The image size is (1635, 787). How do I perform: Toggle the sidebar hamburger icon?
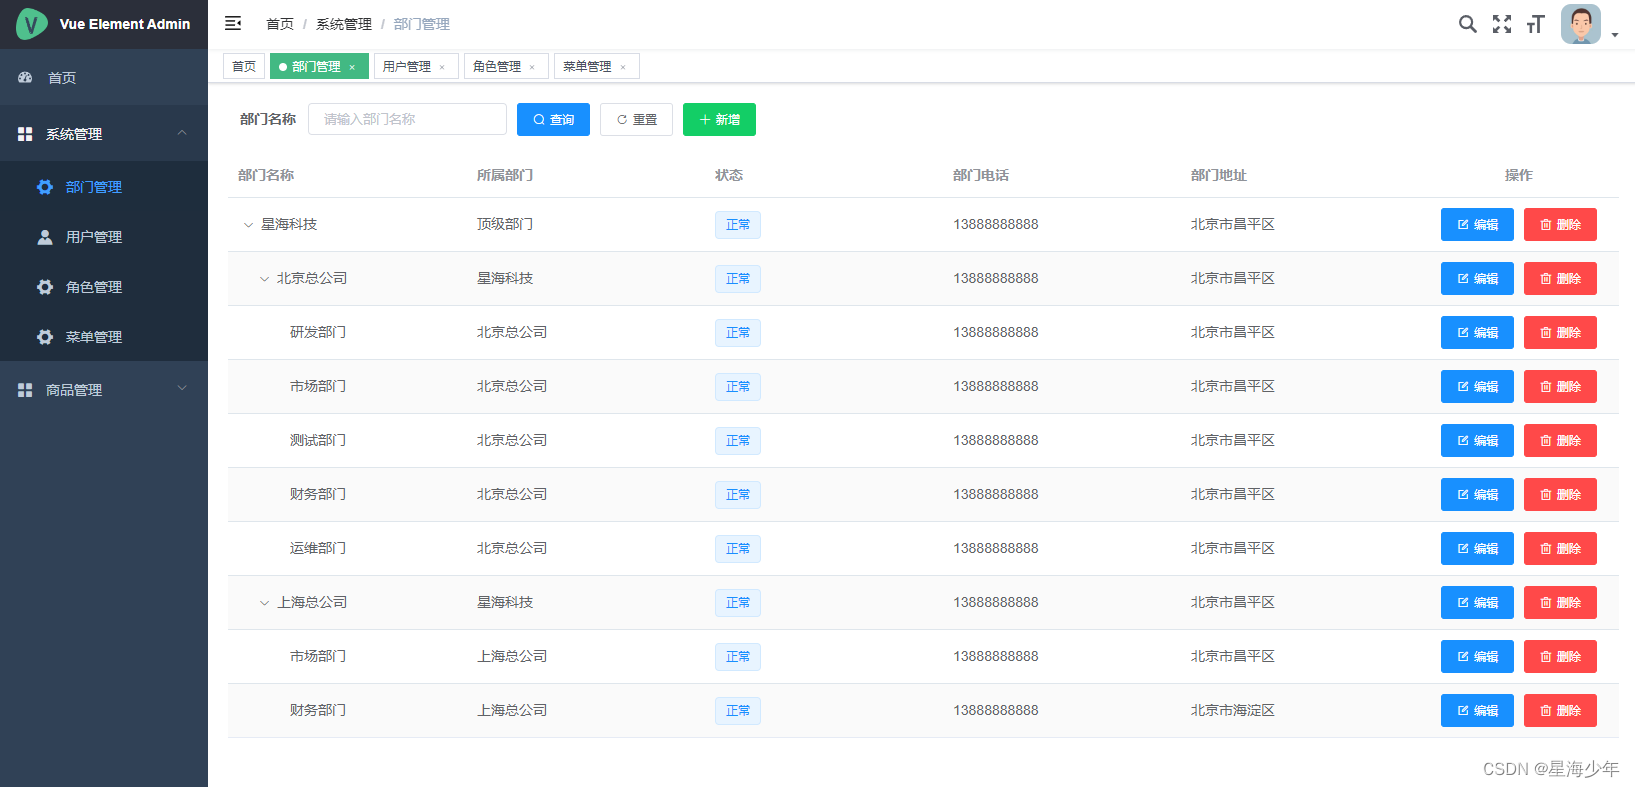tap(233, 23)
